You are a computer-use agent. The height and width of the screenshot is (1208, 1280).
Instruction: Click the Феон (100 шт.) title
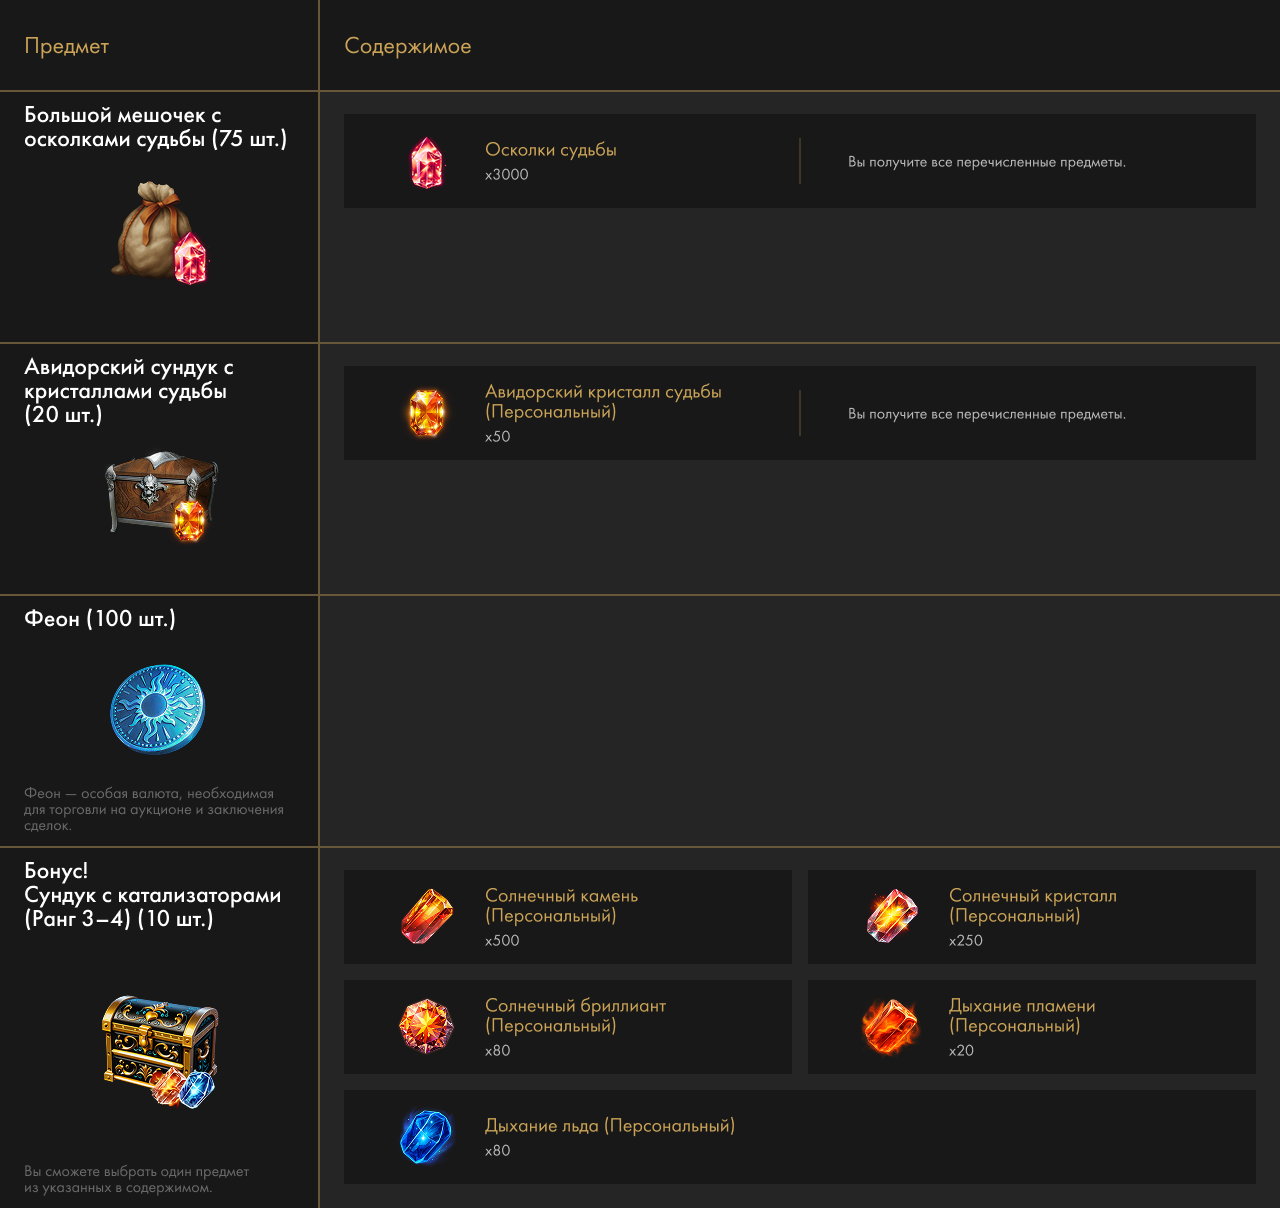click(x=100, y=619)
